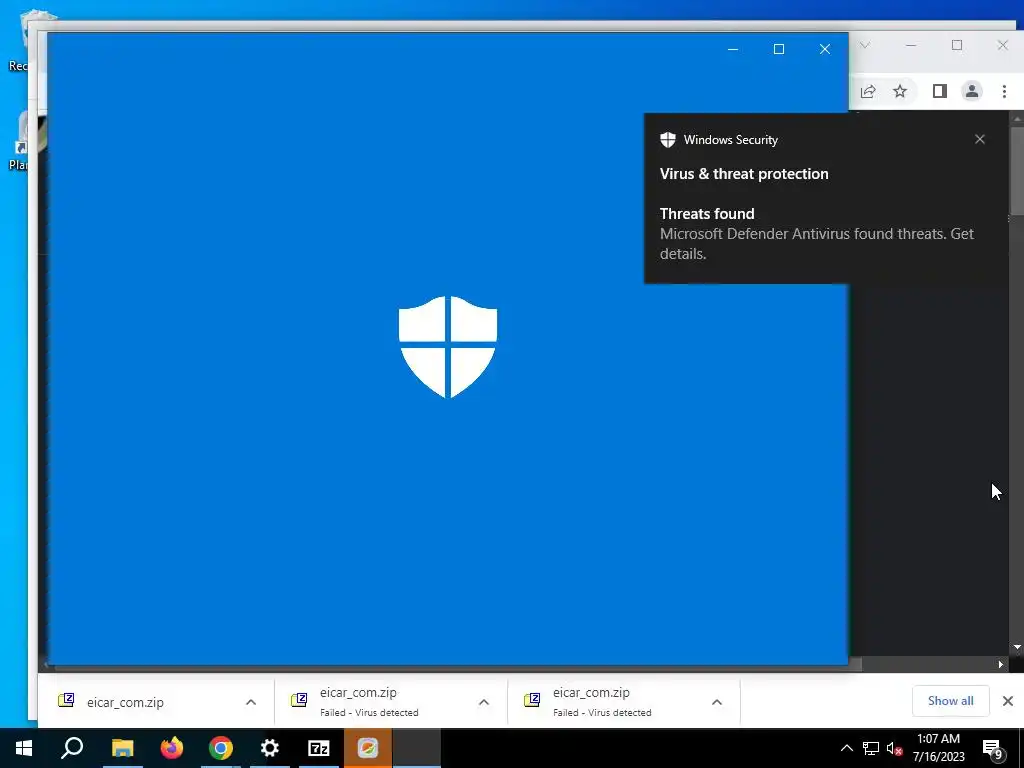Open Settings gear in the taskbar
The width and height of the screenshot is (1024, 768).
270,748
